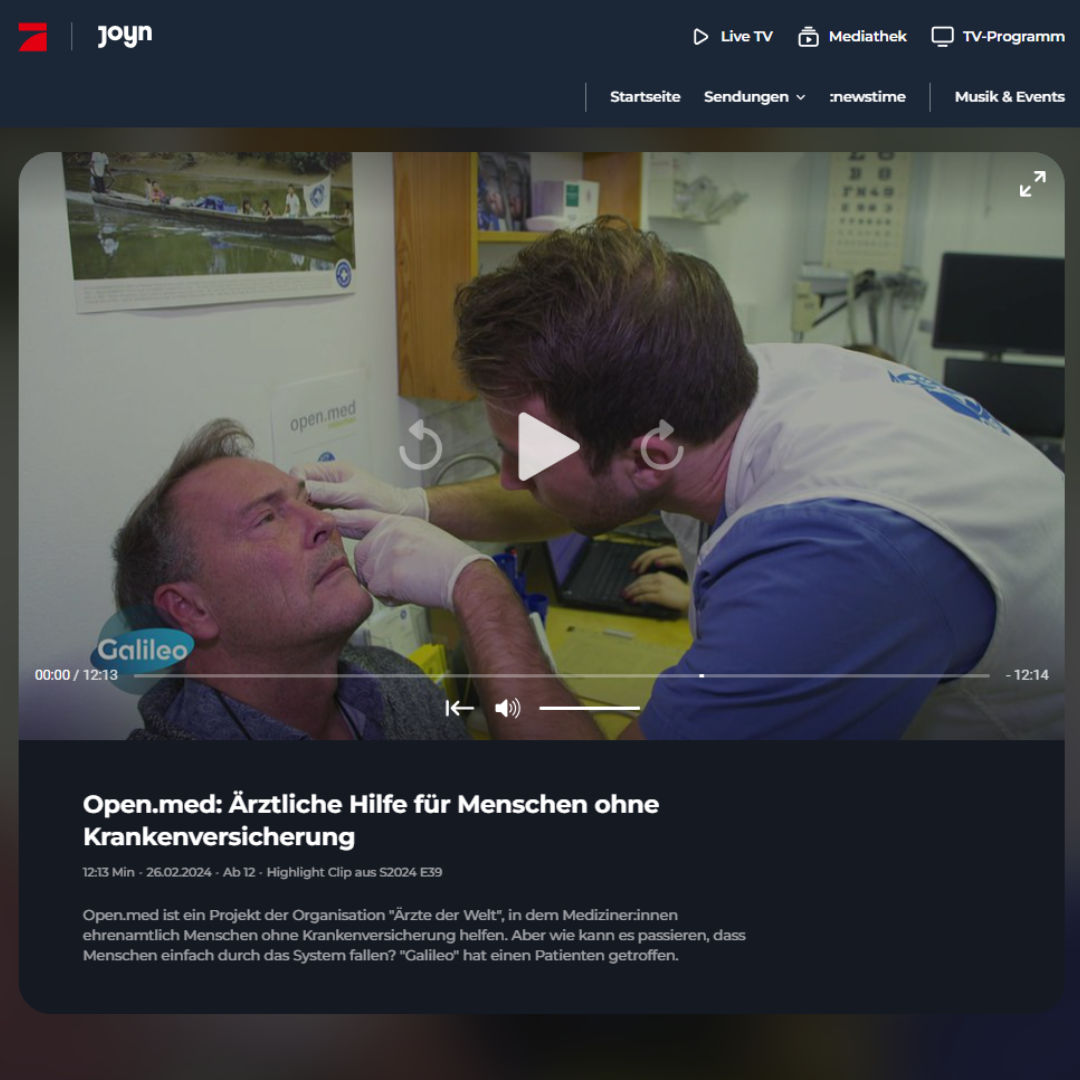Open the TV-Programm guide

[997, 37]
